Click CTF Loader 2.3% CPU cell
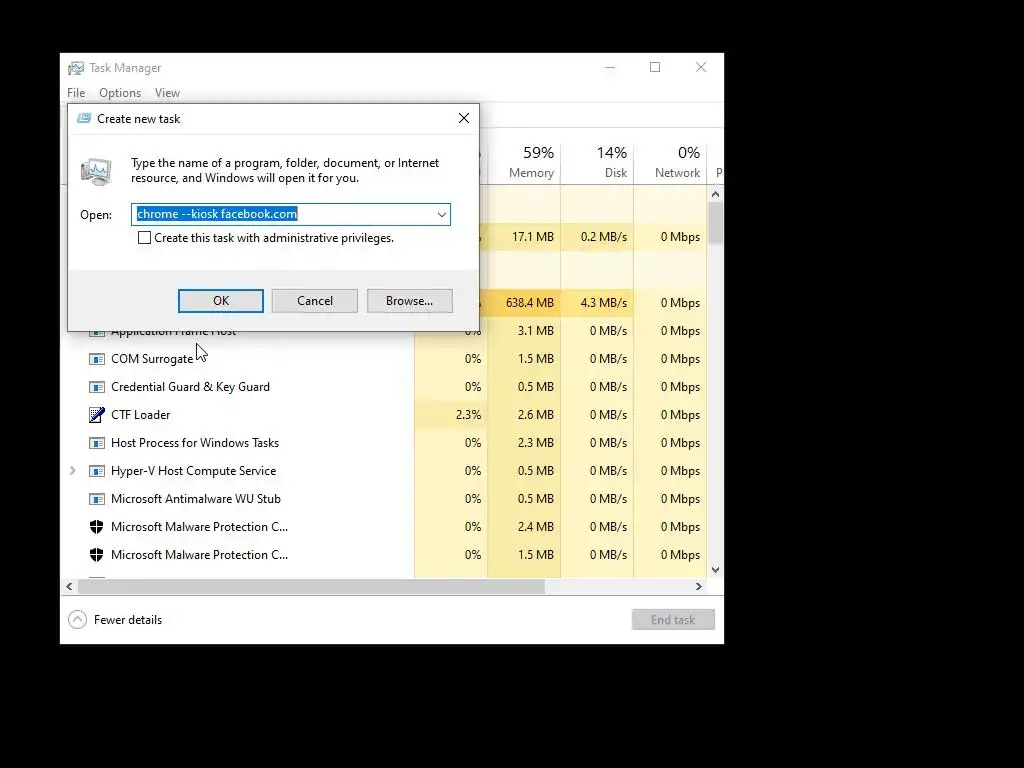 coord(451,415)
